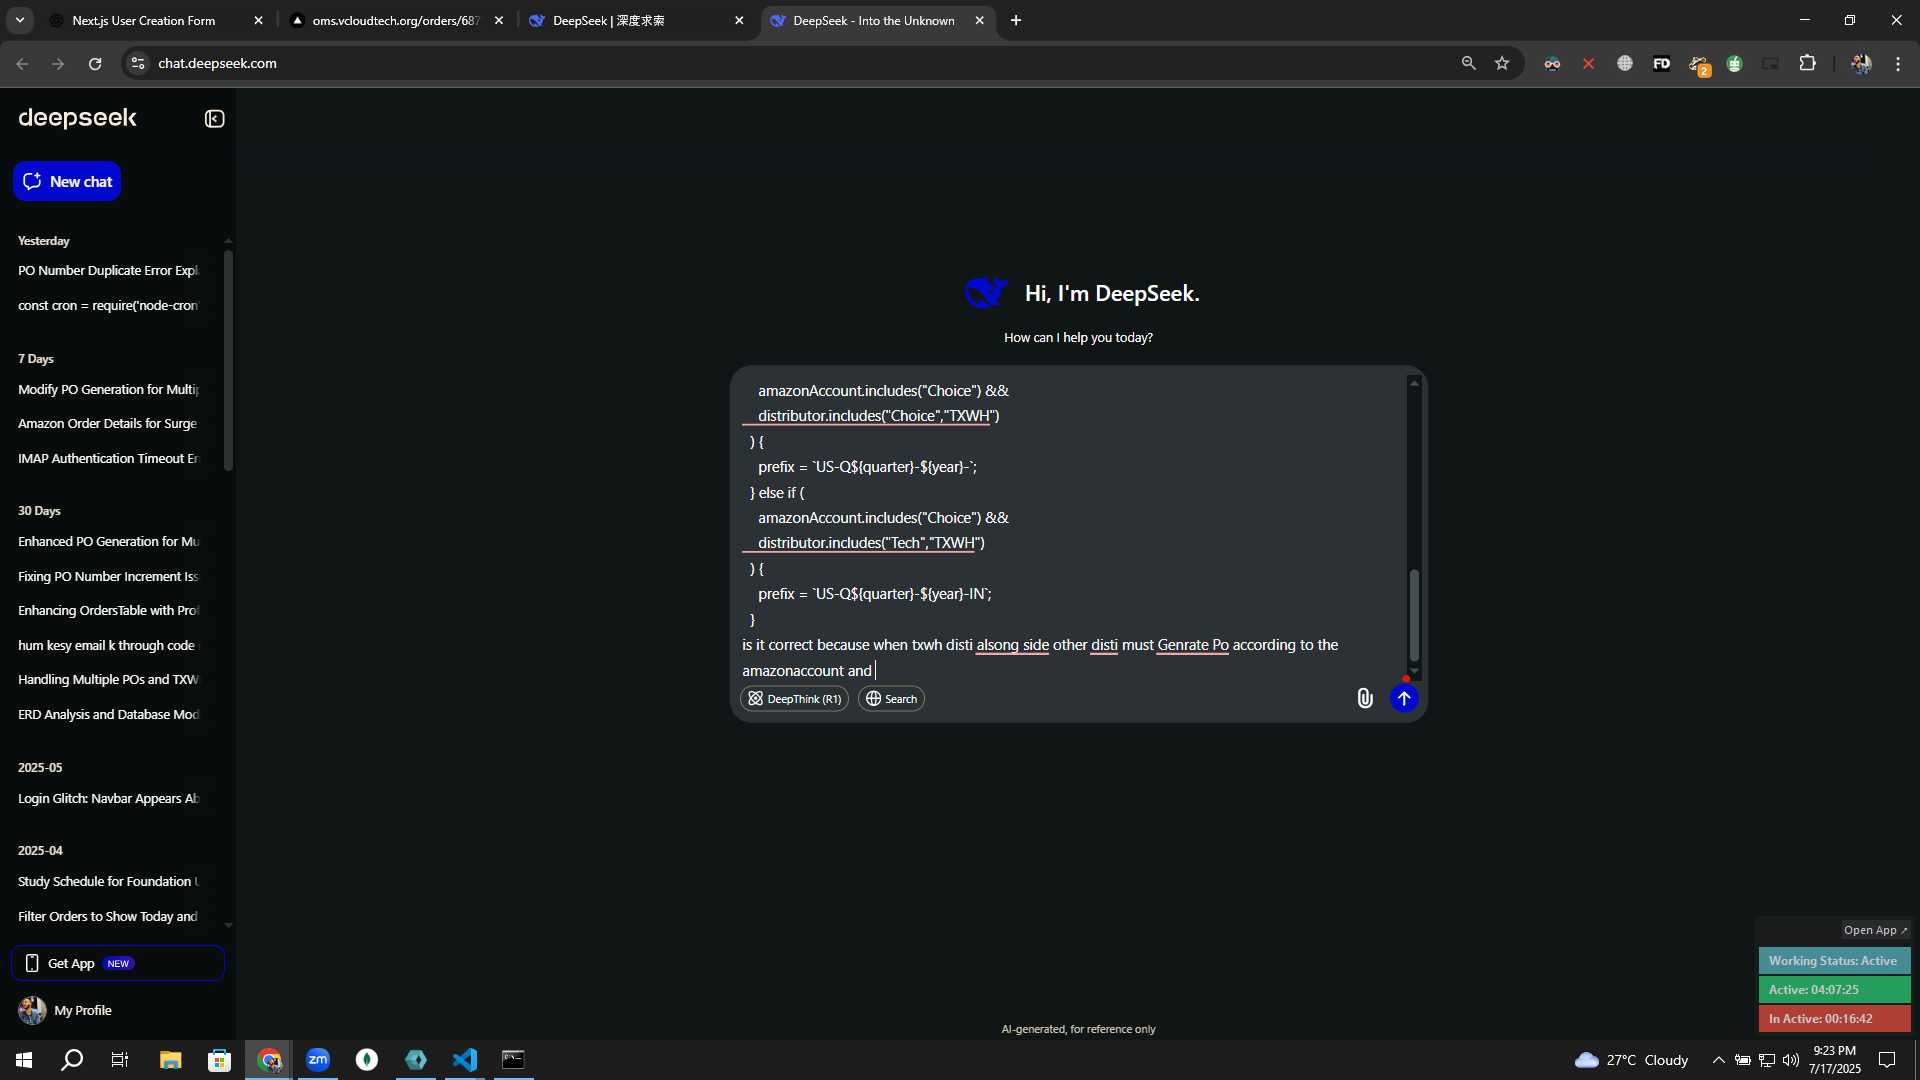The image size is (1920, 1080).
Task: Show hidden system tray icons
Action: click(1718, 1060)
